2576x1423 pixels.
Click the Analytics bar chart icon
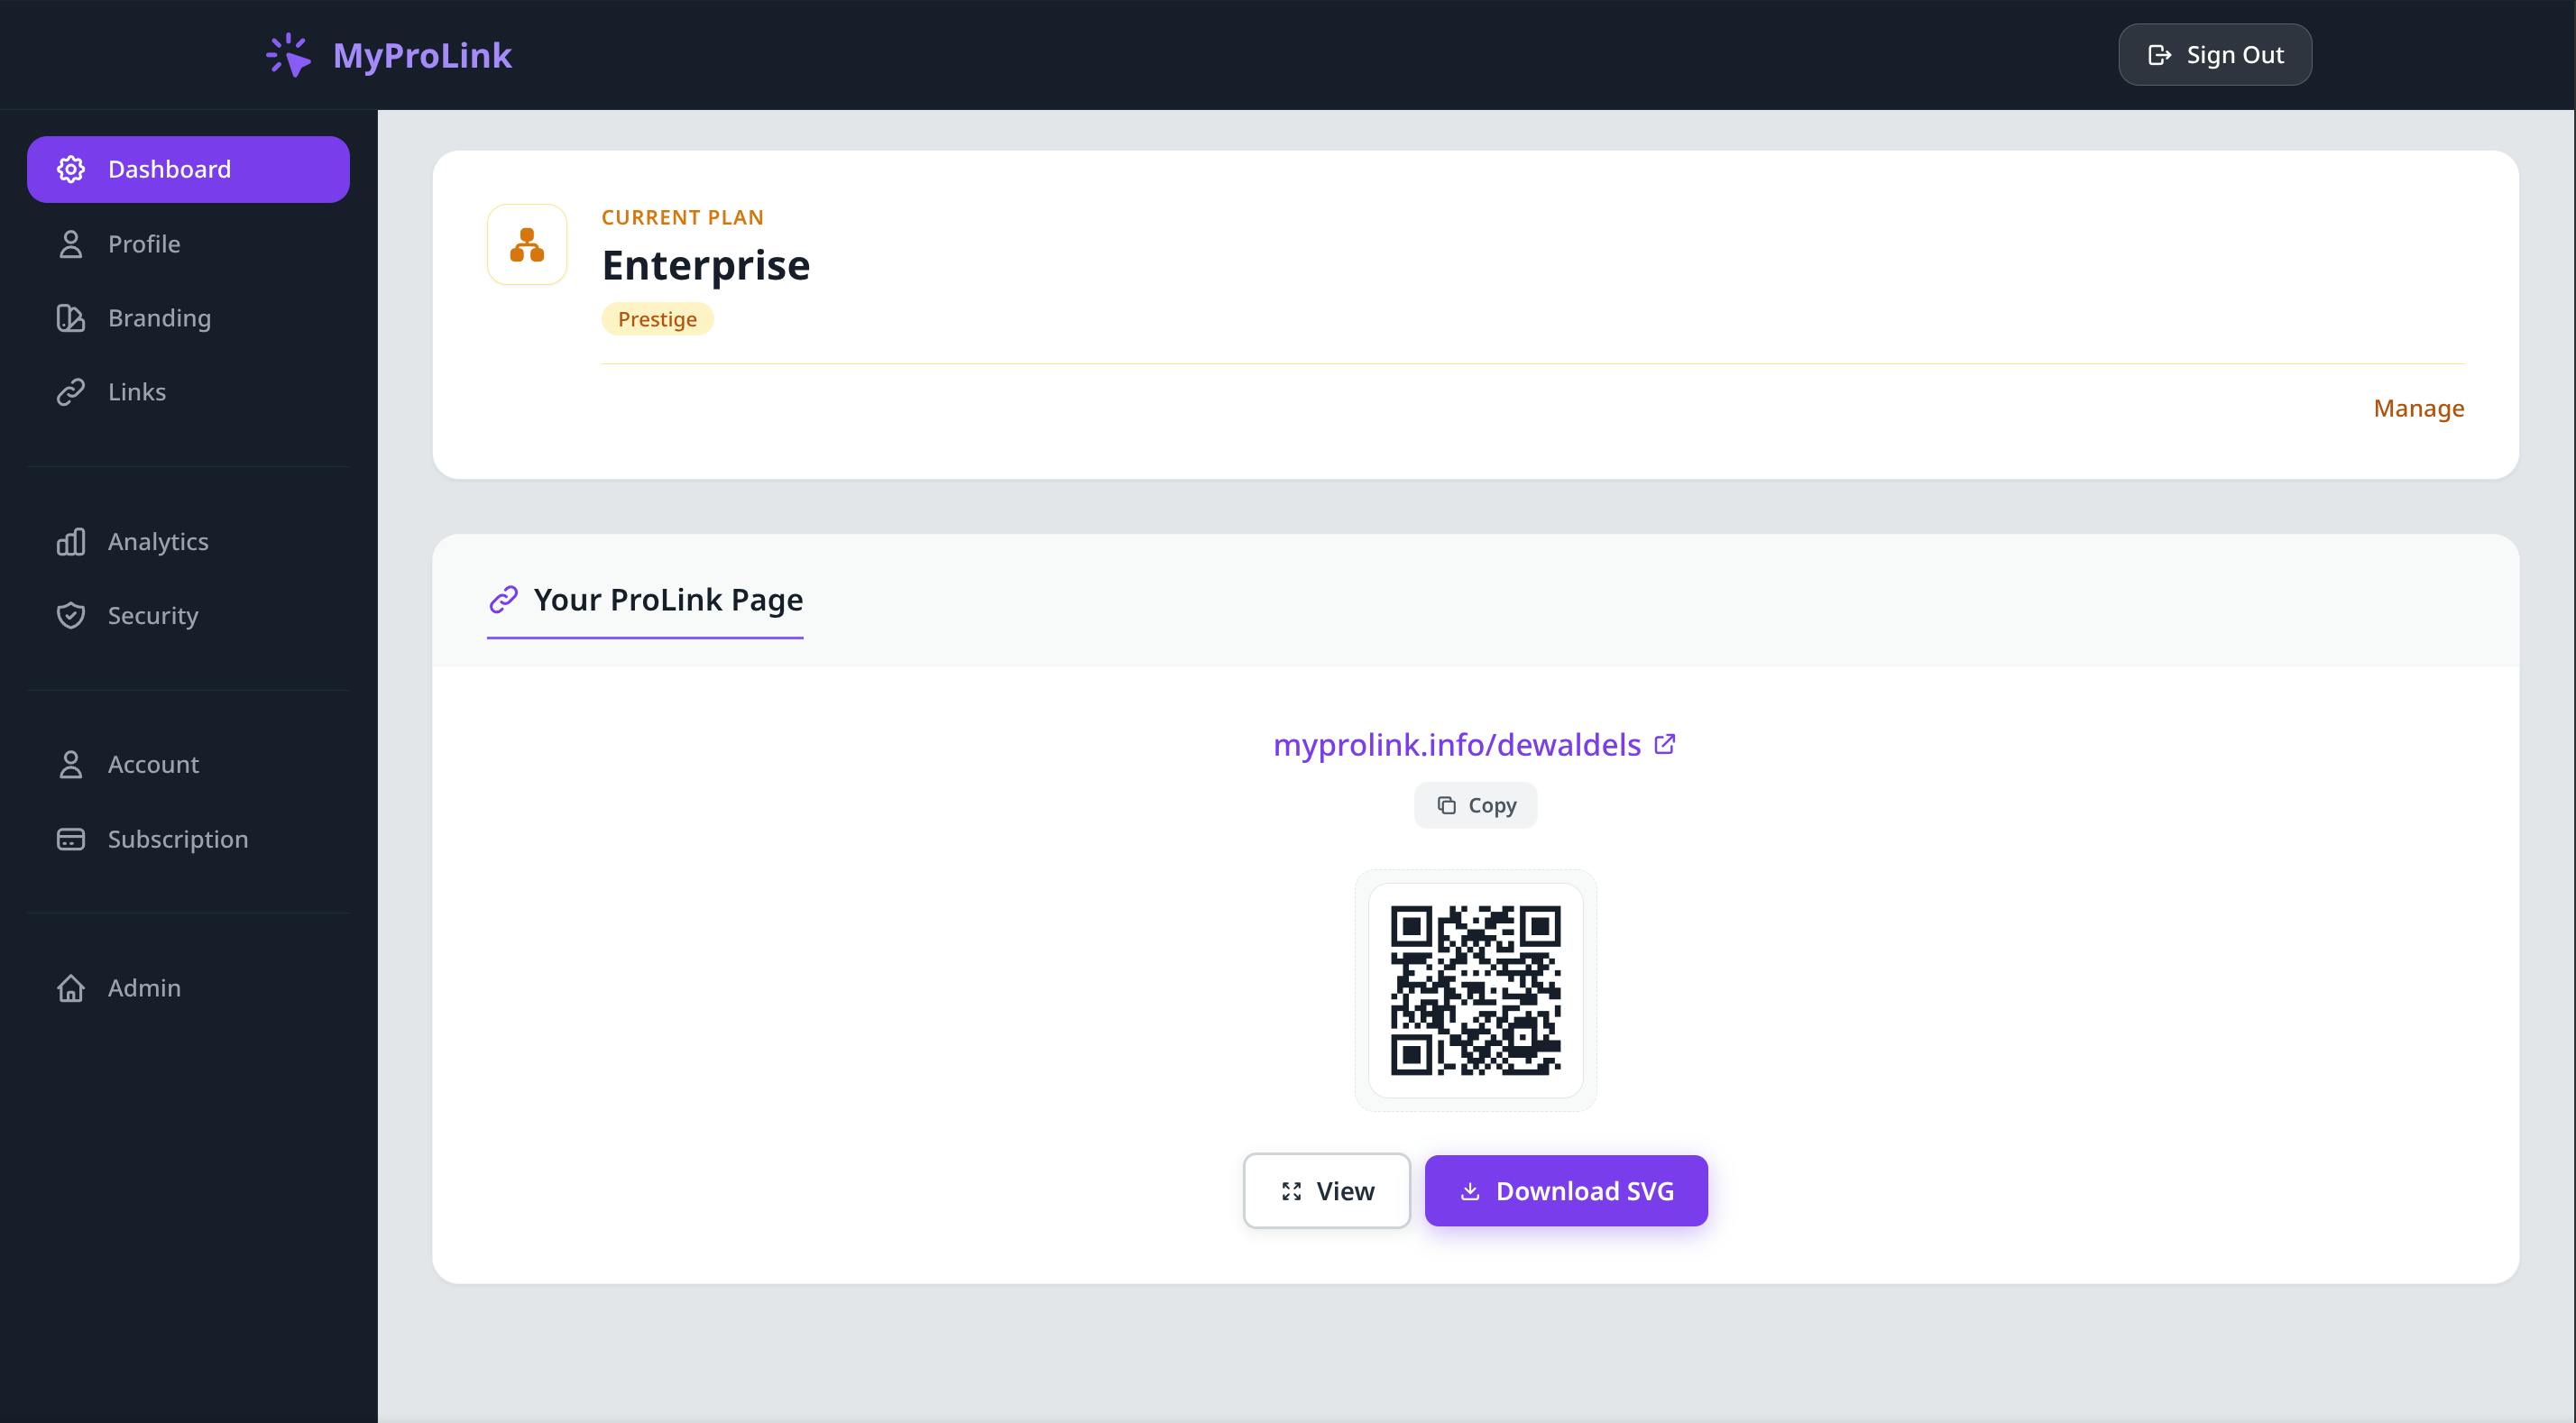[70, 542]
